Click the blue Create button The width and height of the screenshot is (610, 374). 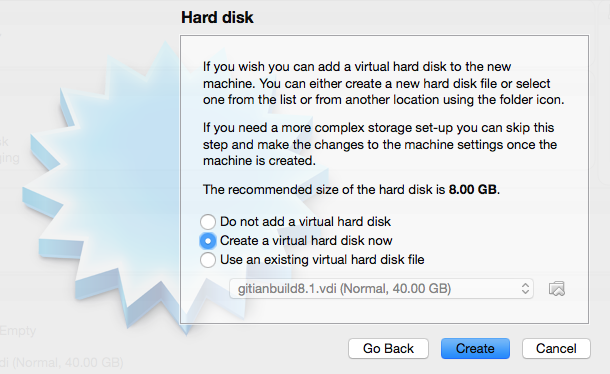[475, 348]
